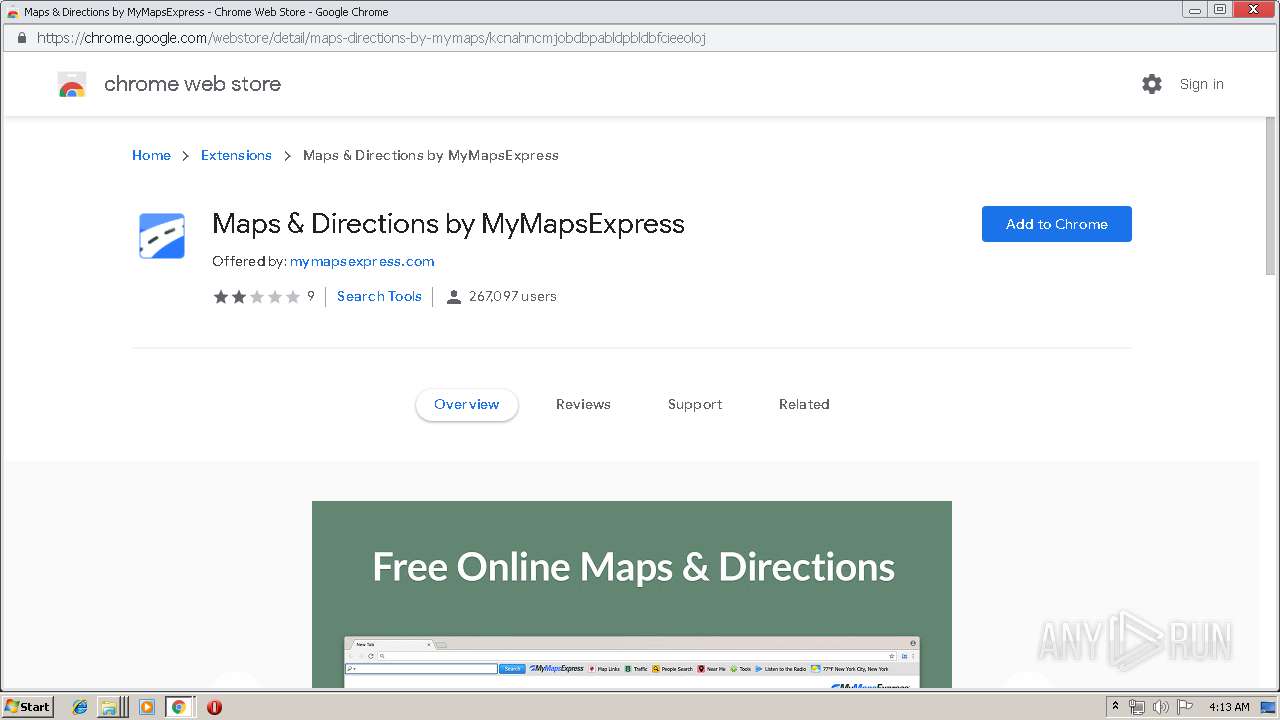Open the settings gear menu

tap(1152, 84)
